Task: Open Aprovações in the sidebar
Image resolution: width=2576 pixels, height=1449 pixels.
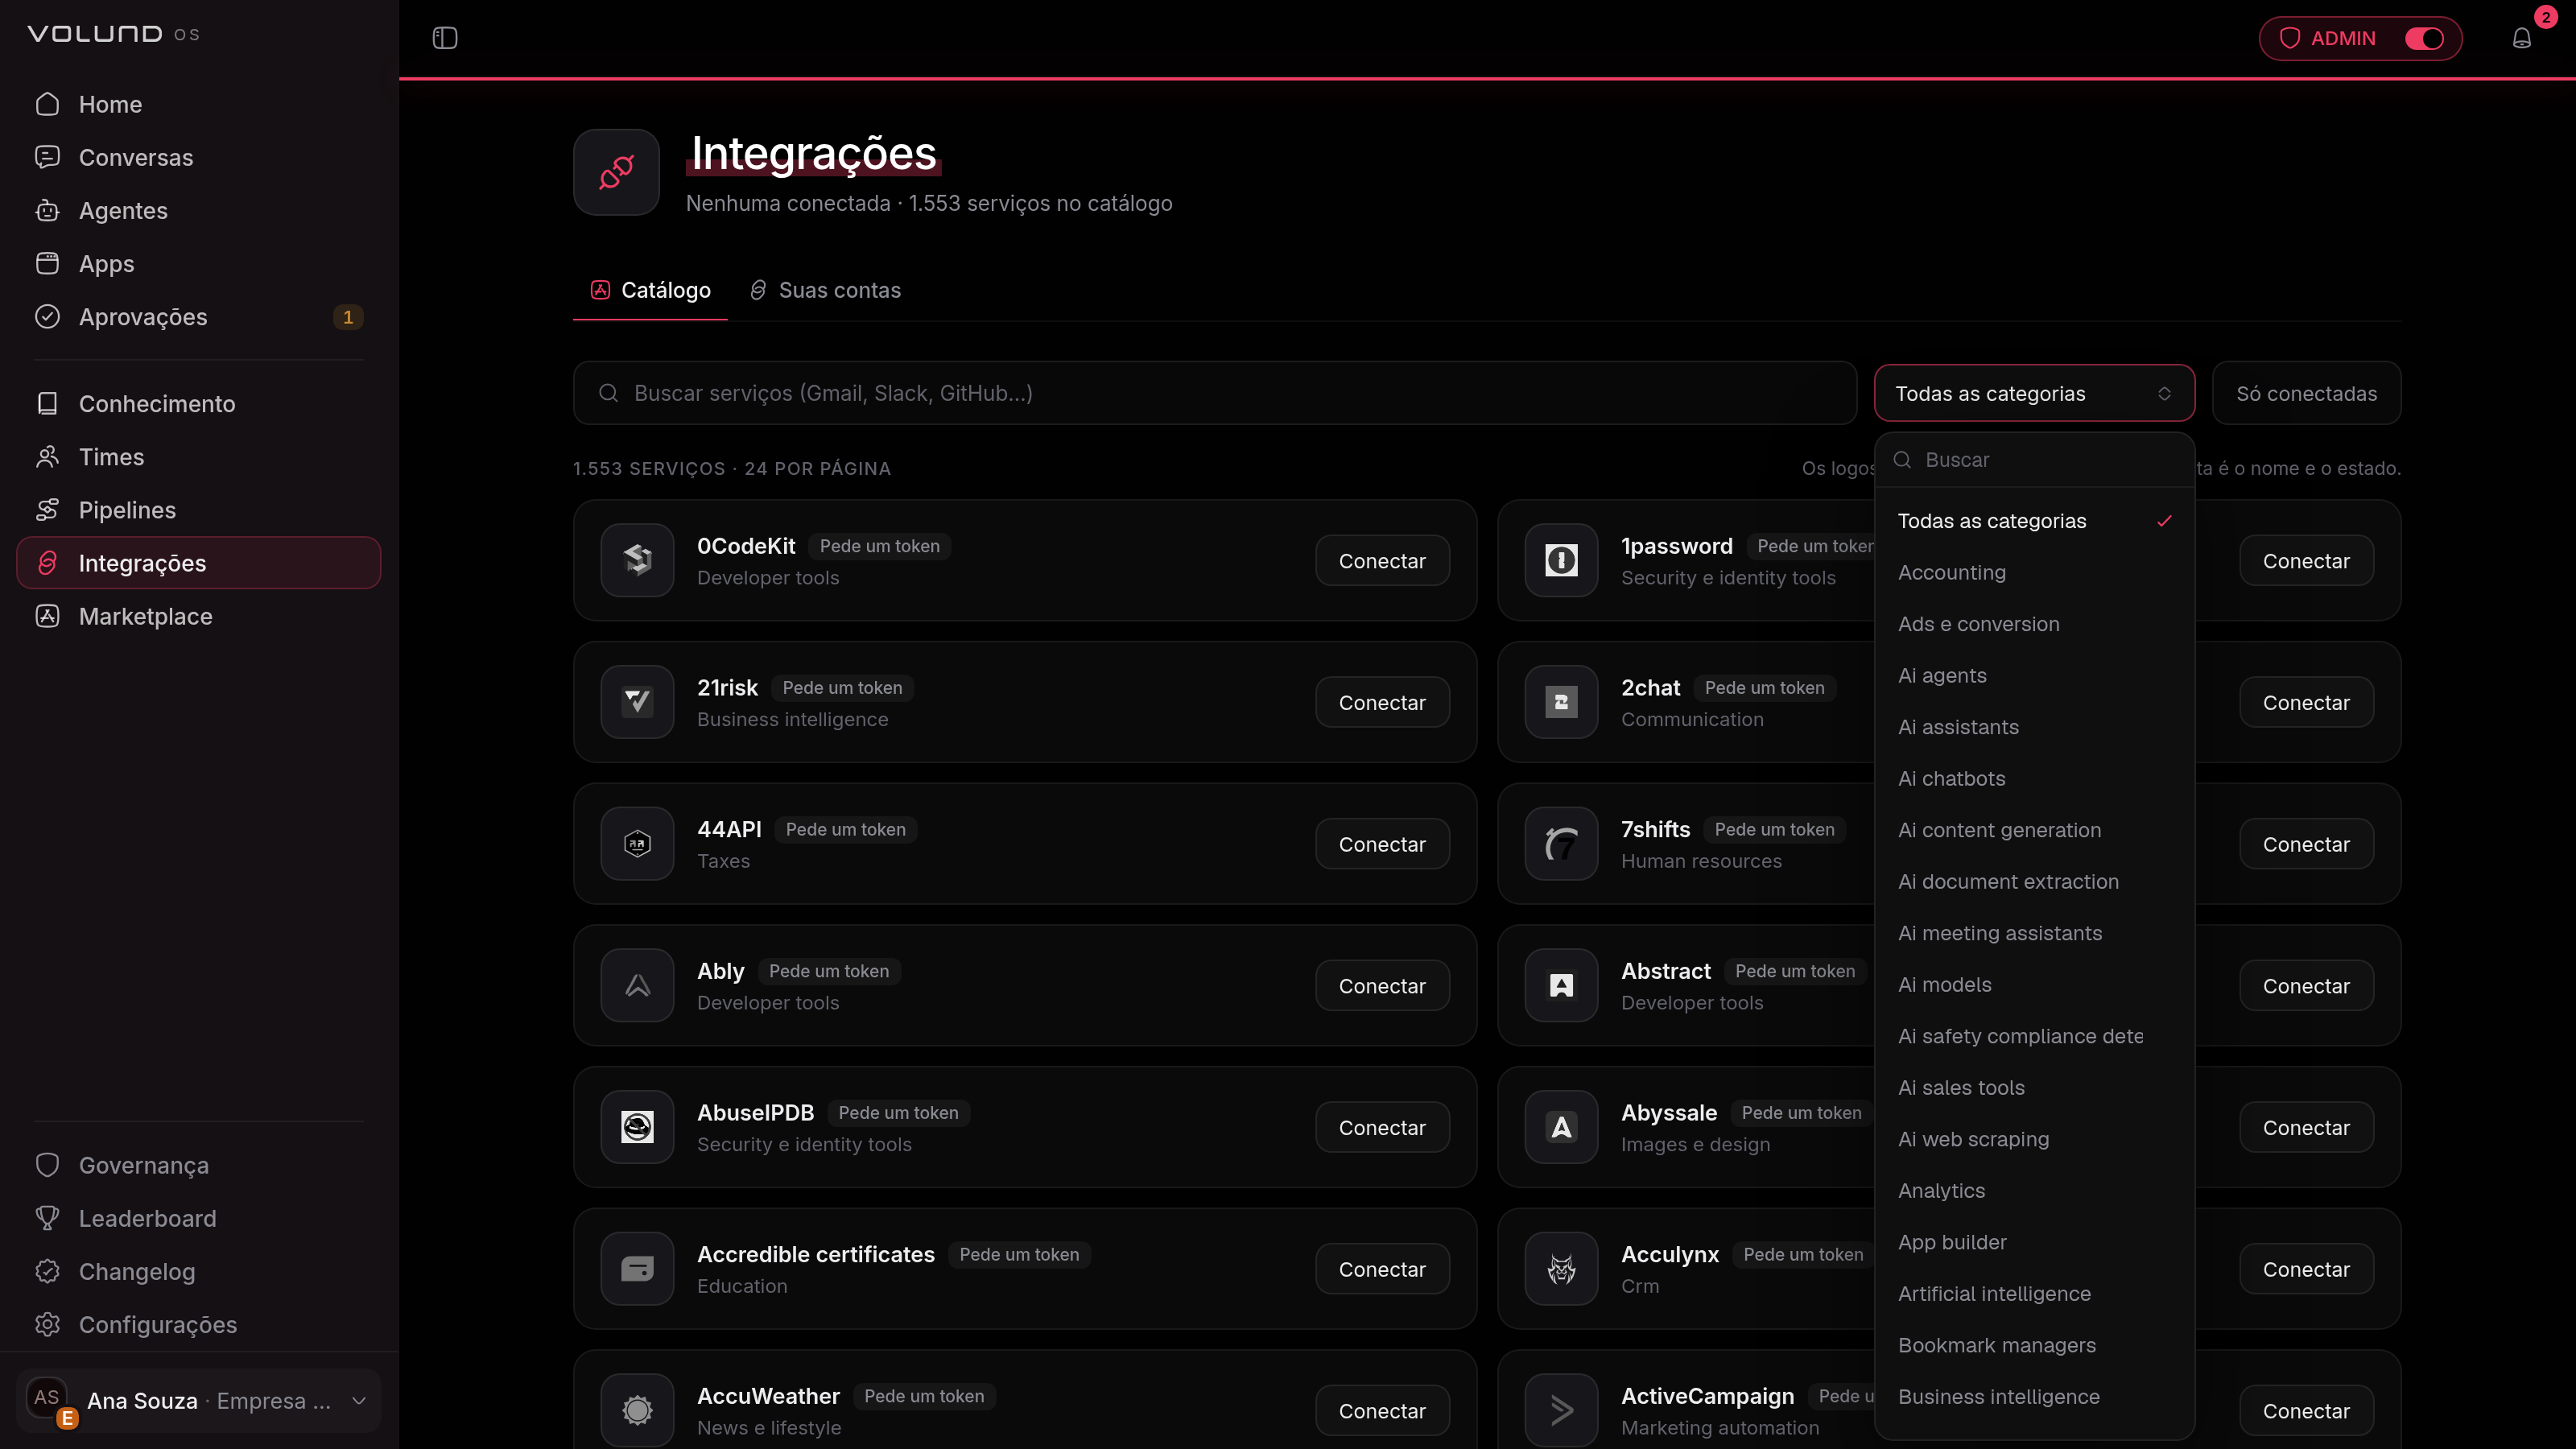Action: (198, 316)
